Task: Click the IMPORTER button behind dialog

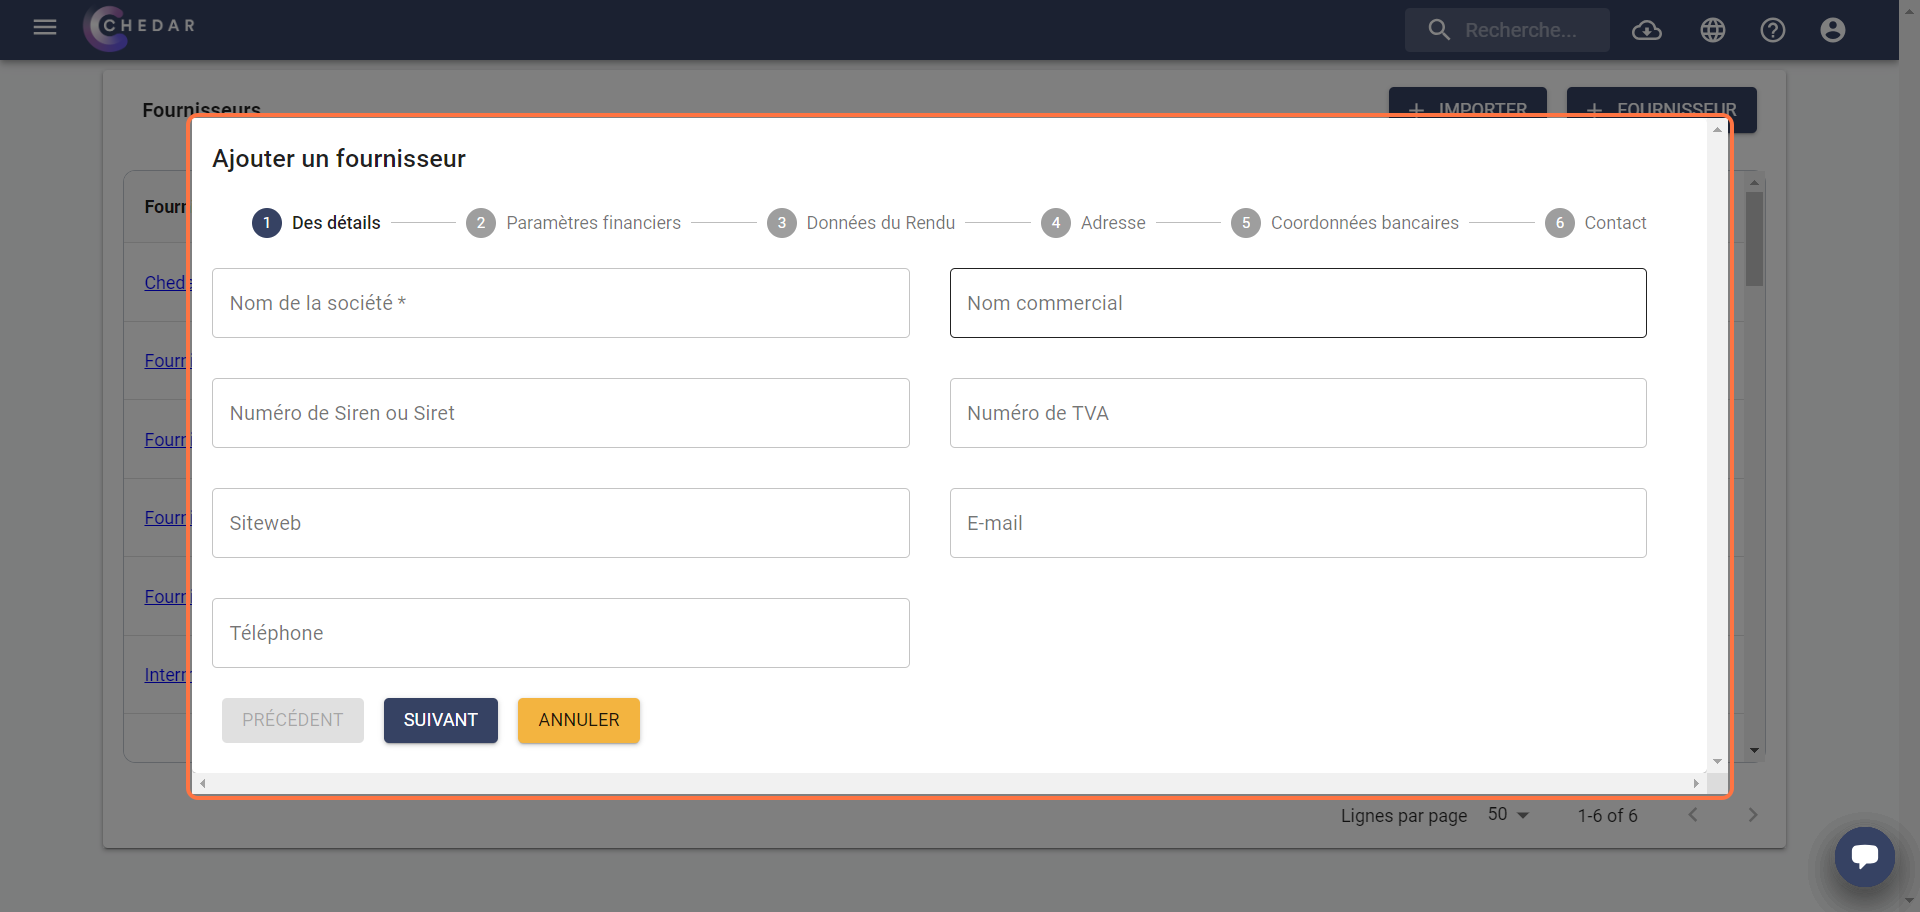Action: pos(1468,103)
